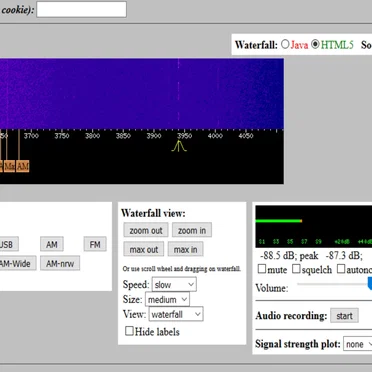Select the HTML5 waterfall radio button
The image size is (372, 372).
pos(315,44)
